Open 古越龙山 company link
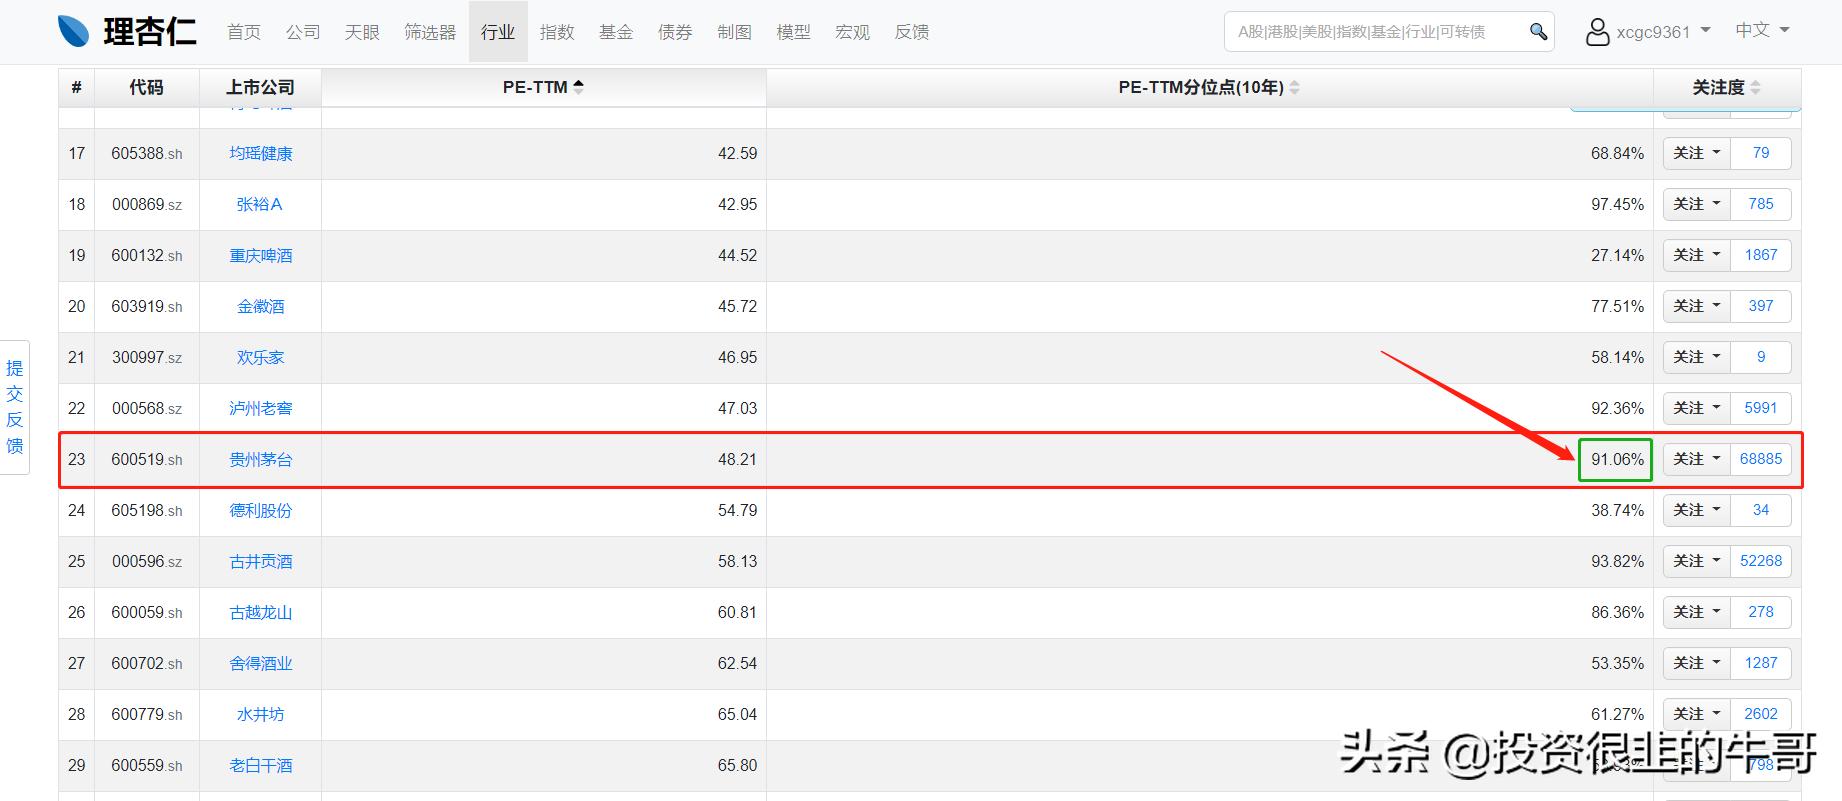 click(x=261, y=612)
